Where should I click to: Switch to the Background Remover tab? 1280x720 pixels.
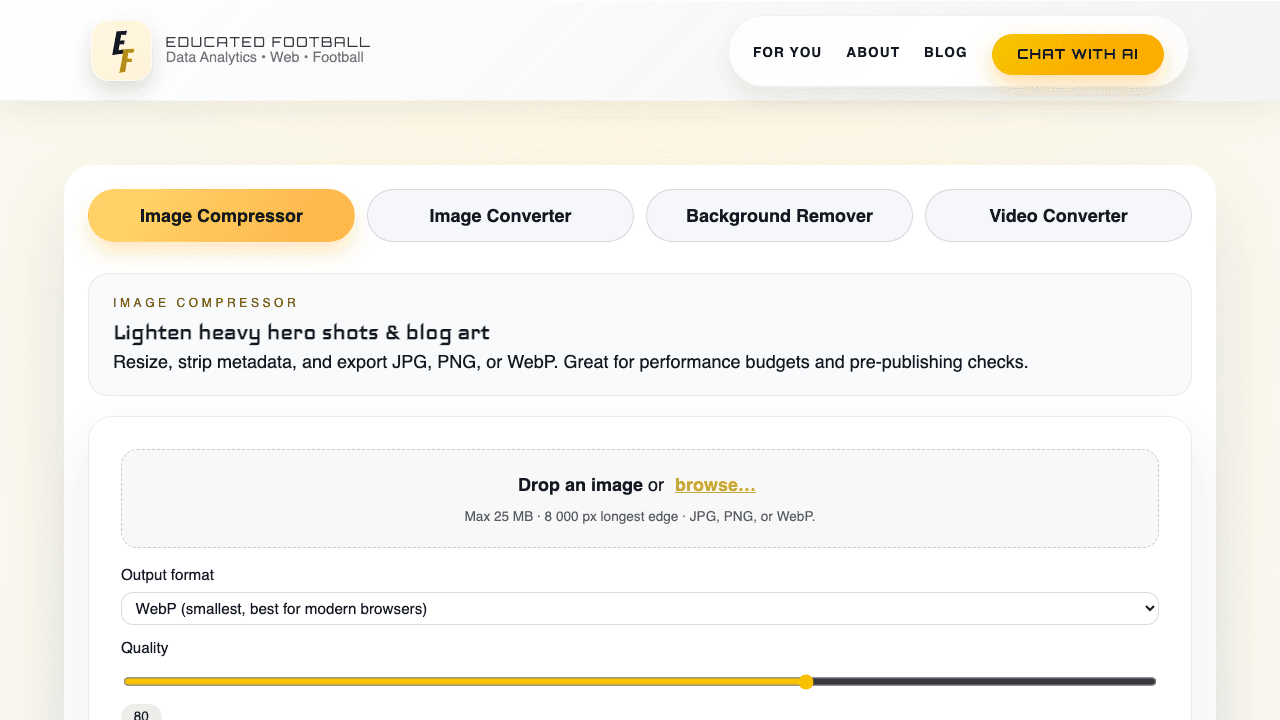[x=779, y=216]
